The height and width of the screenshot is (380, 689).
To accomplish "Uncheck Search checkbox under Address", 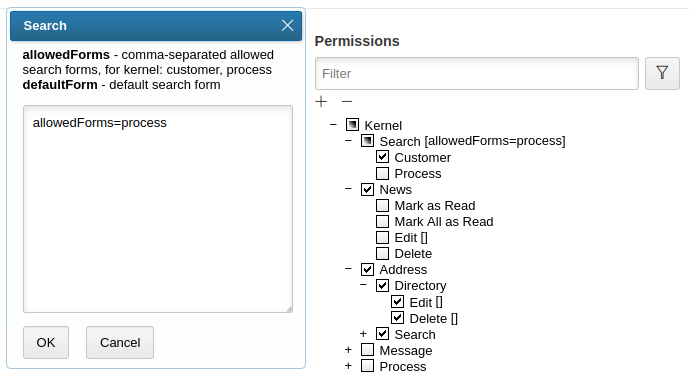I will click(382, 334).
